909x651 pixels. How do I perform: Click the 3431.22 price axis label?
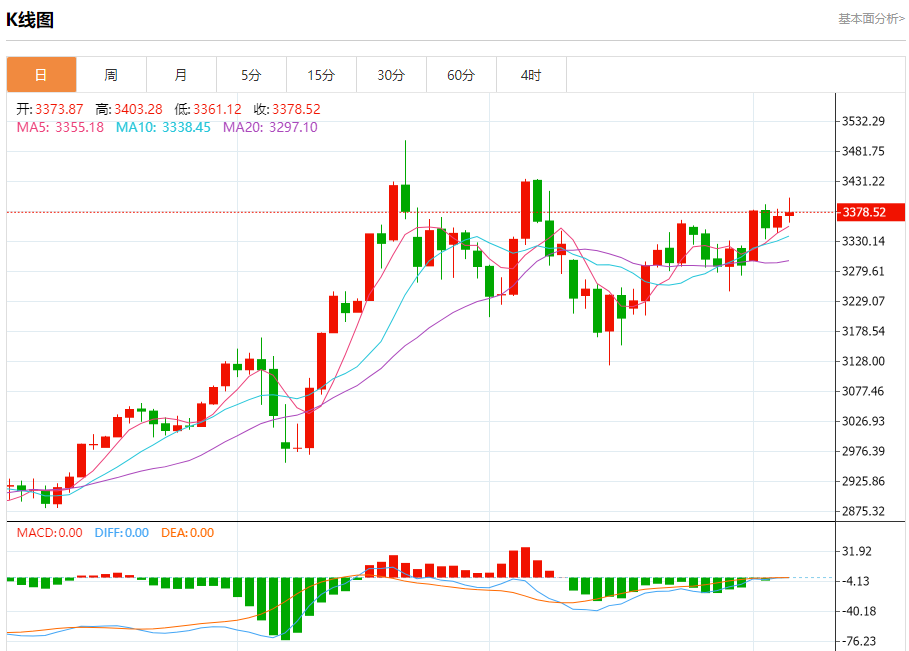pos(863,181)
